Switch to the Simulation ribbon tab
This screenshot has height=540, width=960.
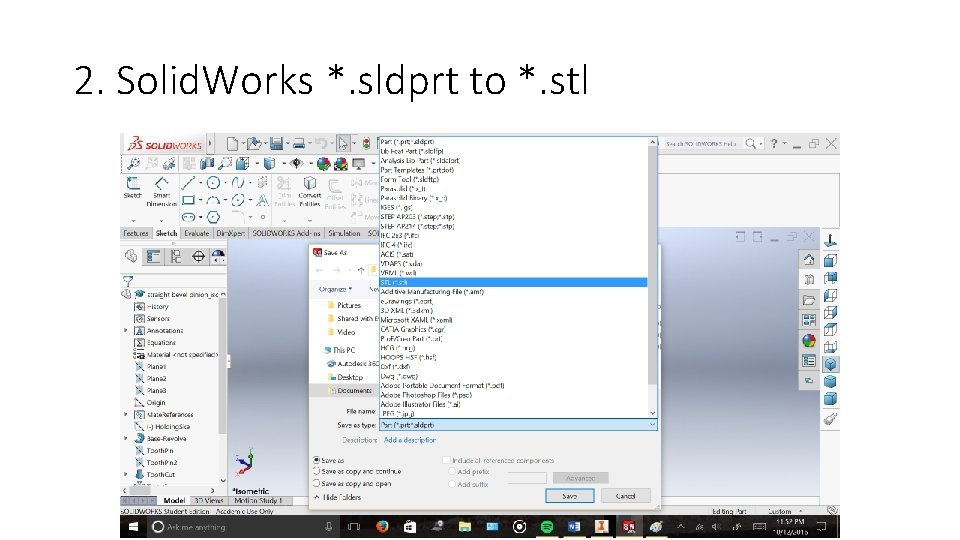point(344,233)
